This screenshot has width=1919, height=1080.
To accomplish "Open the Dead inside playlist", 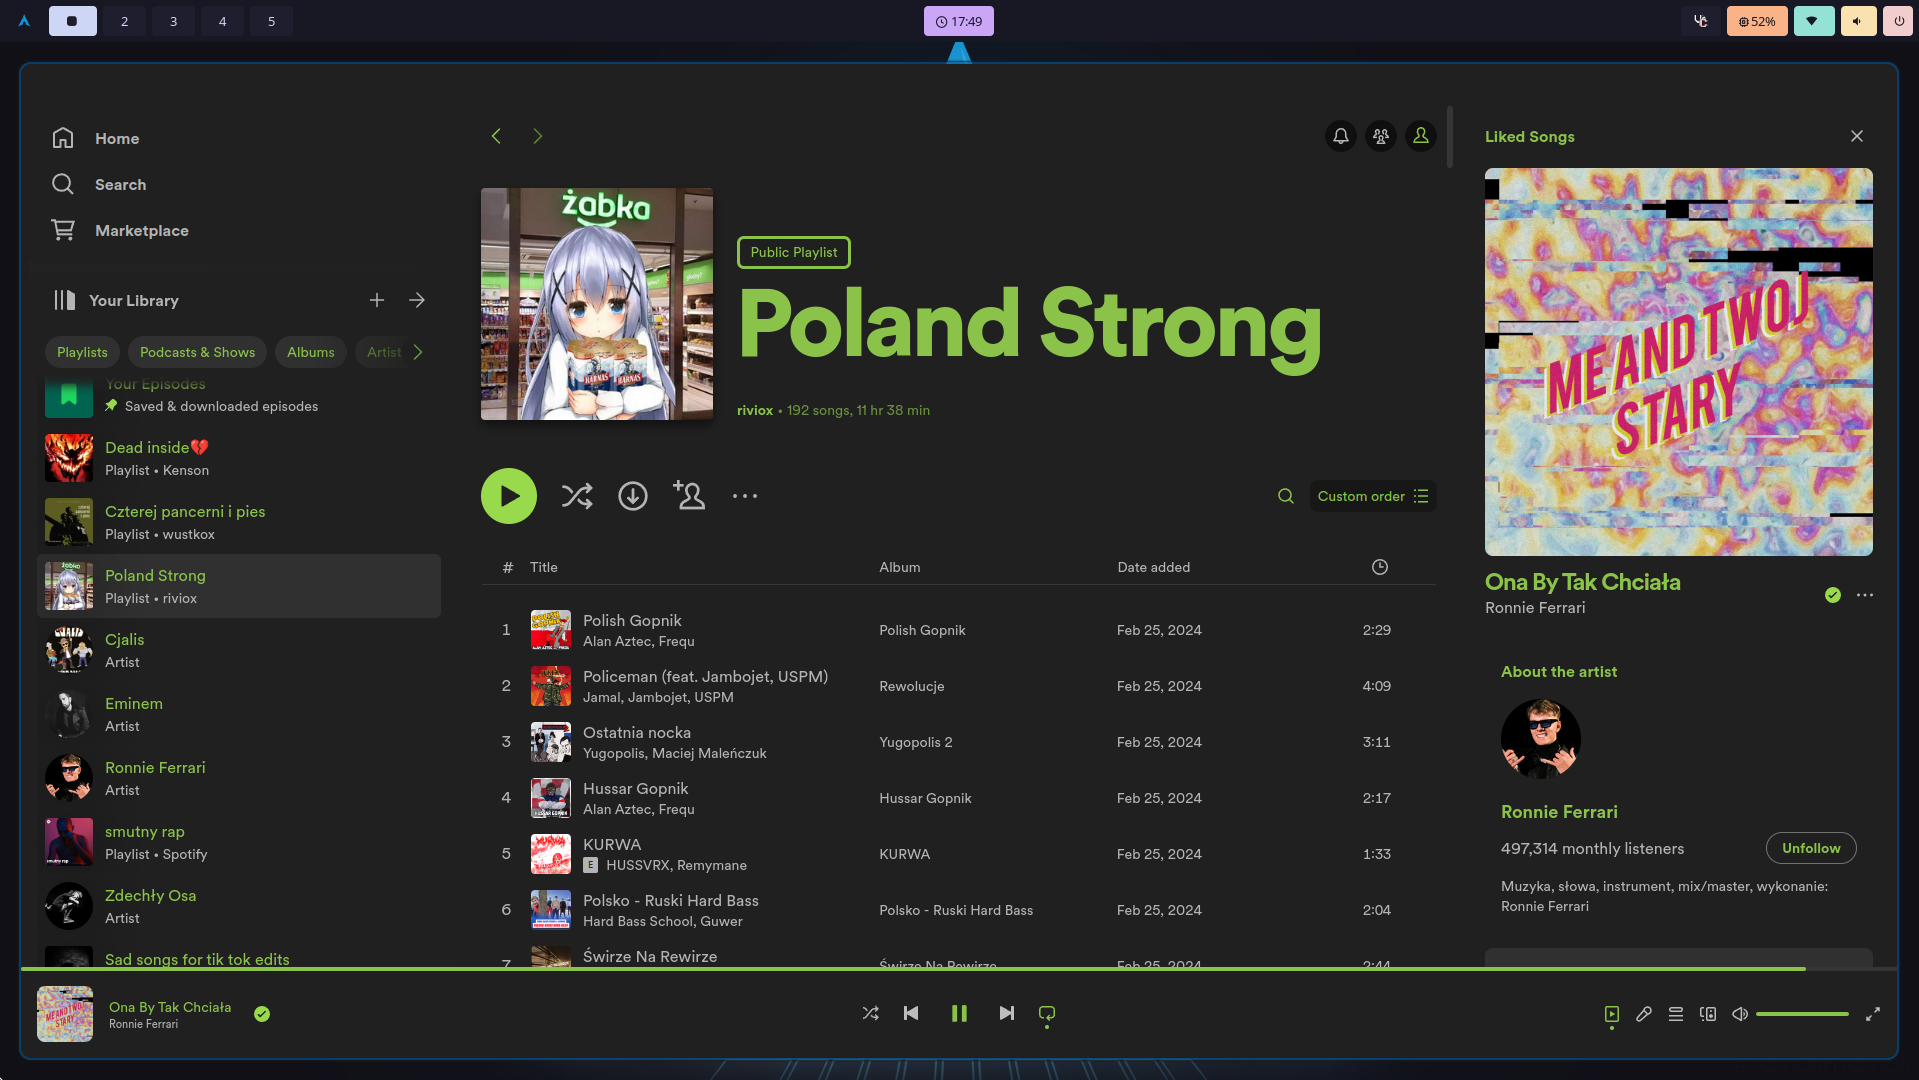I will 239,458.
